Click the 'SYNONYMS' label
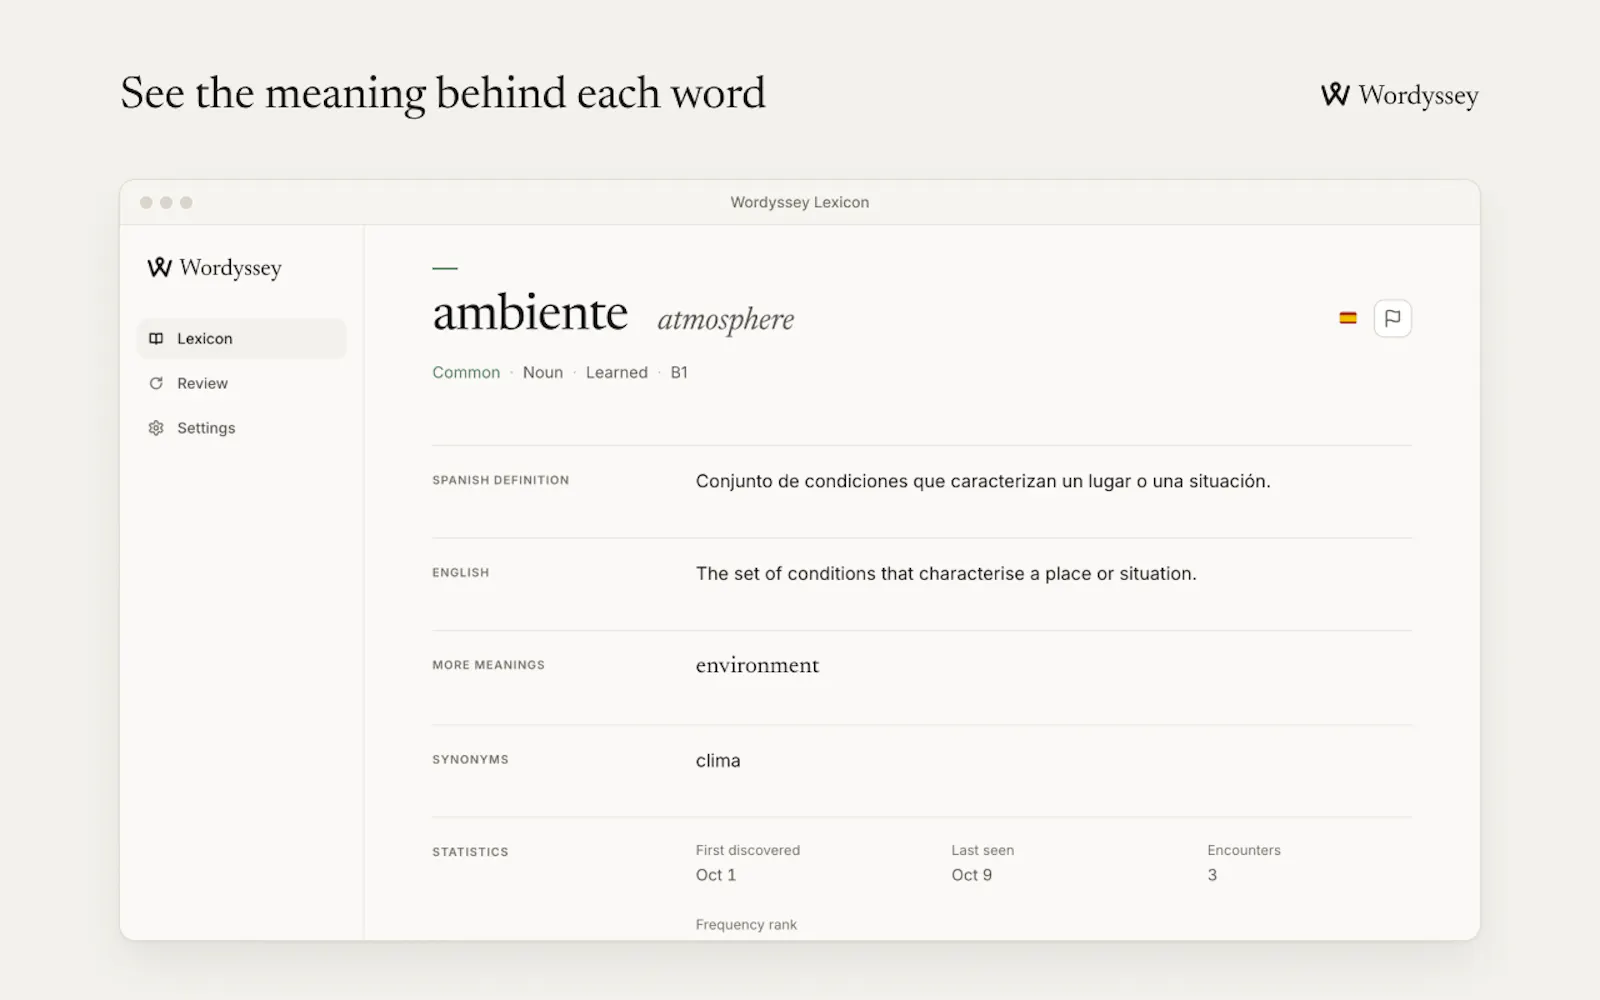This screenshot has width=1600, height=1000. tap(470, 760)
